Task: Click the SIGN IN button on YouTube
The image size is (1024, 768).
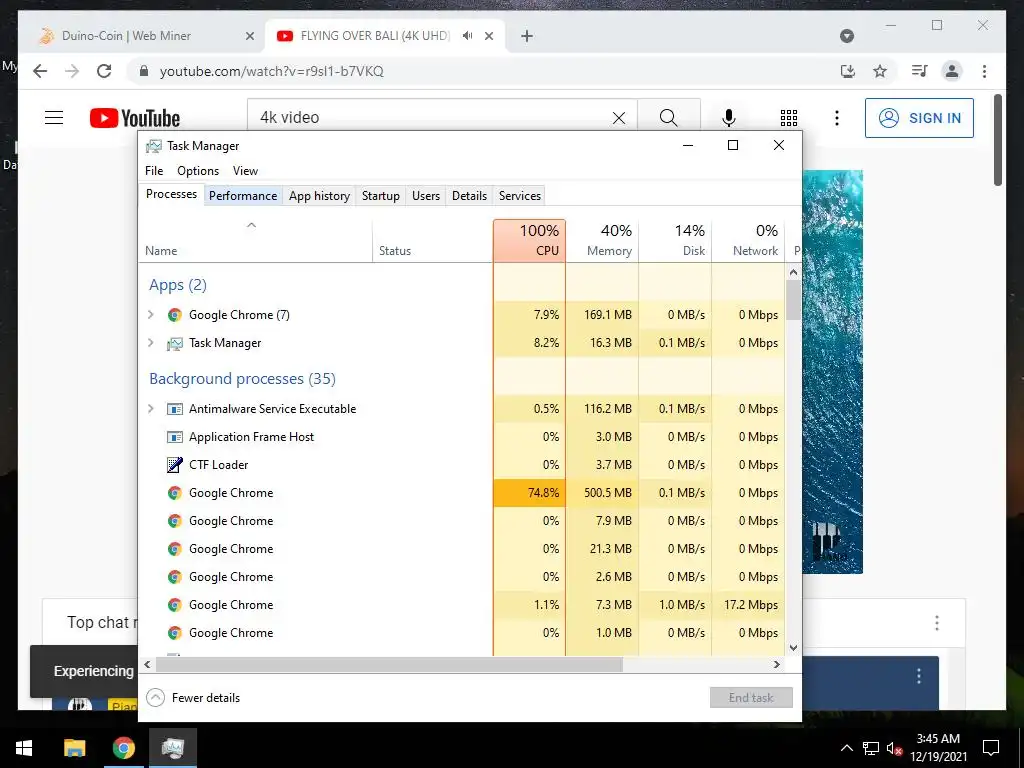Action: [x=920, y=118]
